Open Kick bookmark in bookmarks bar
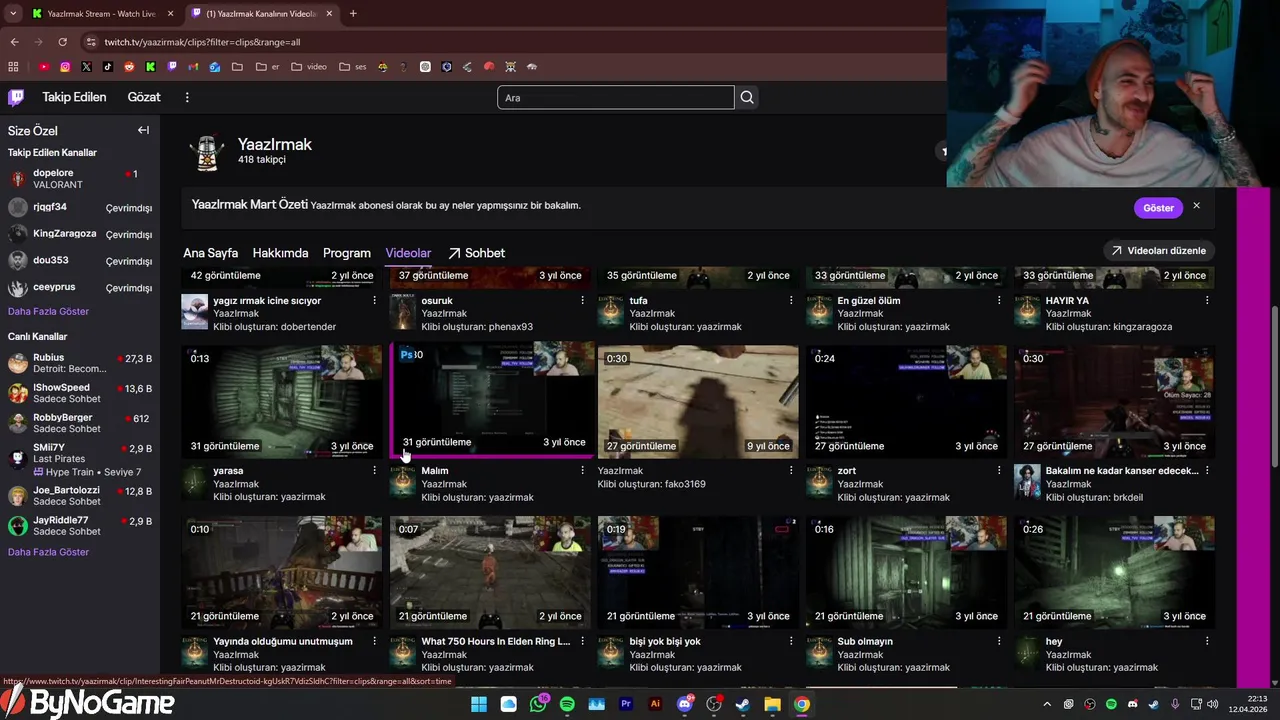Image resolution: width=1280 pixels, height=720 pixels. pos(150,67)
